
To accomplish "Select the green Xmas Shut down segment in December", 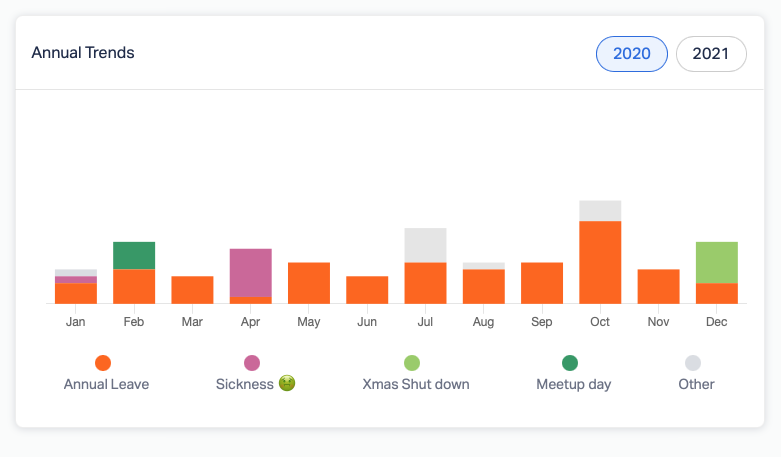I will coord(717,262).
